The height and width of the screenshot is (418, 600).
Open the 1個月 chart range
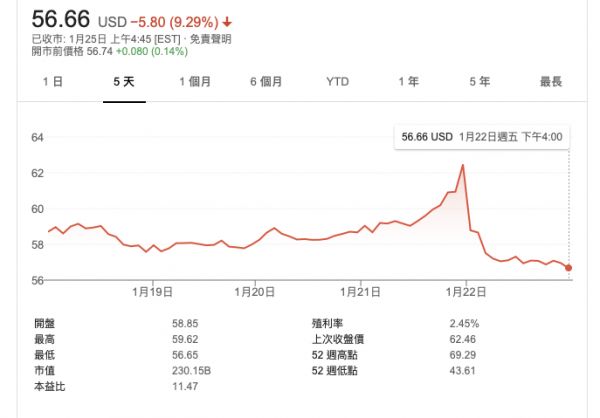[x=195, y=81]
